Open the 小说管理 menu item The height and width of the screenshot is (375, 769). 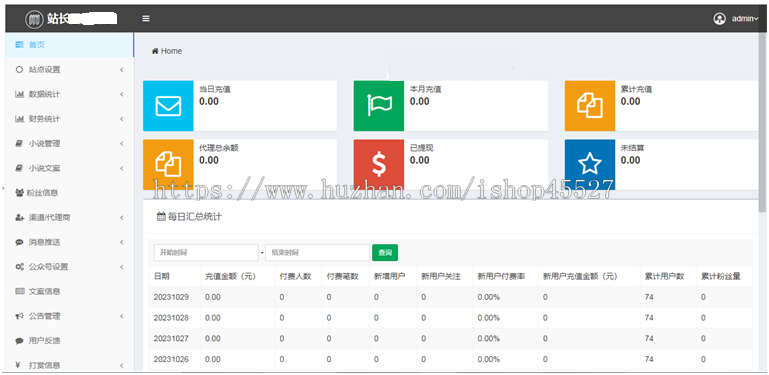tap(69, 144)
